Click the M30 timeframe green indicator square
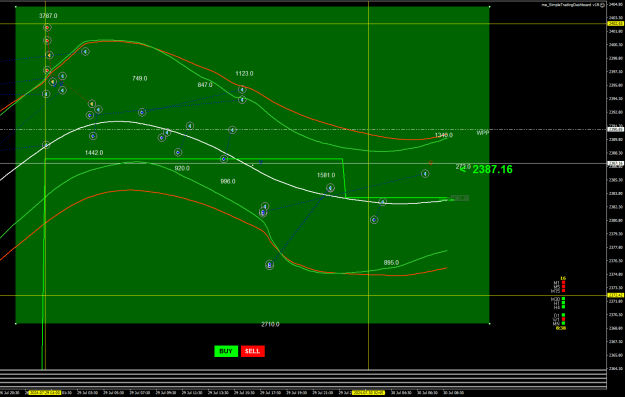This screenshot has height=397, width=625. click(x=563, y=299)
